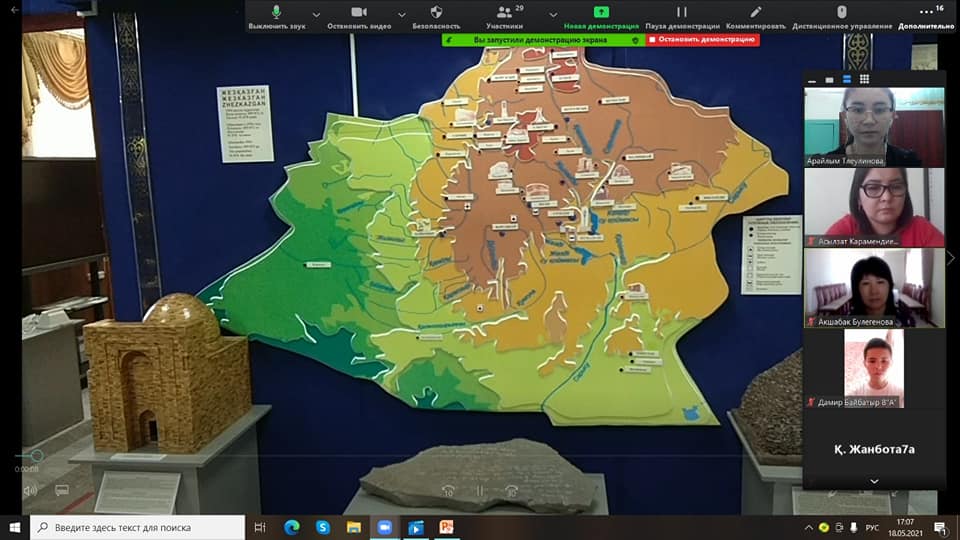Mute microphone with Выключить звук button
This screenshot has width=960, height=540.
(276, 16)
